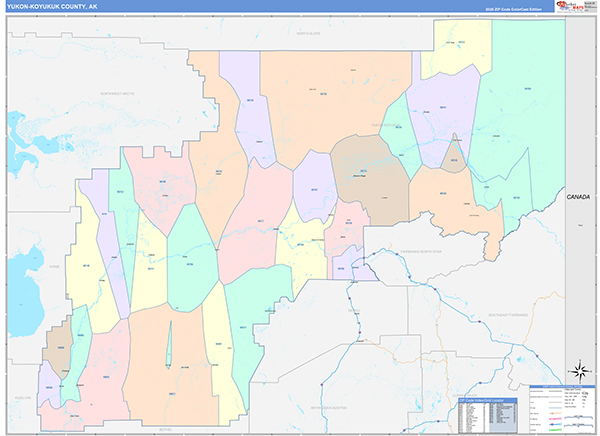Click the "NORTHWEST ARCTIC" borough label
The width and height of the screenshot is (600, 436).
(117, 94)
